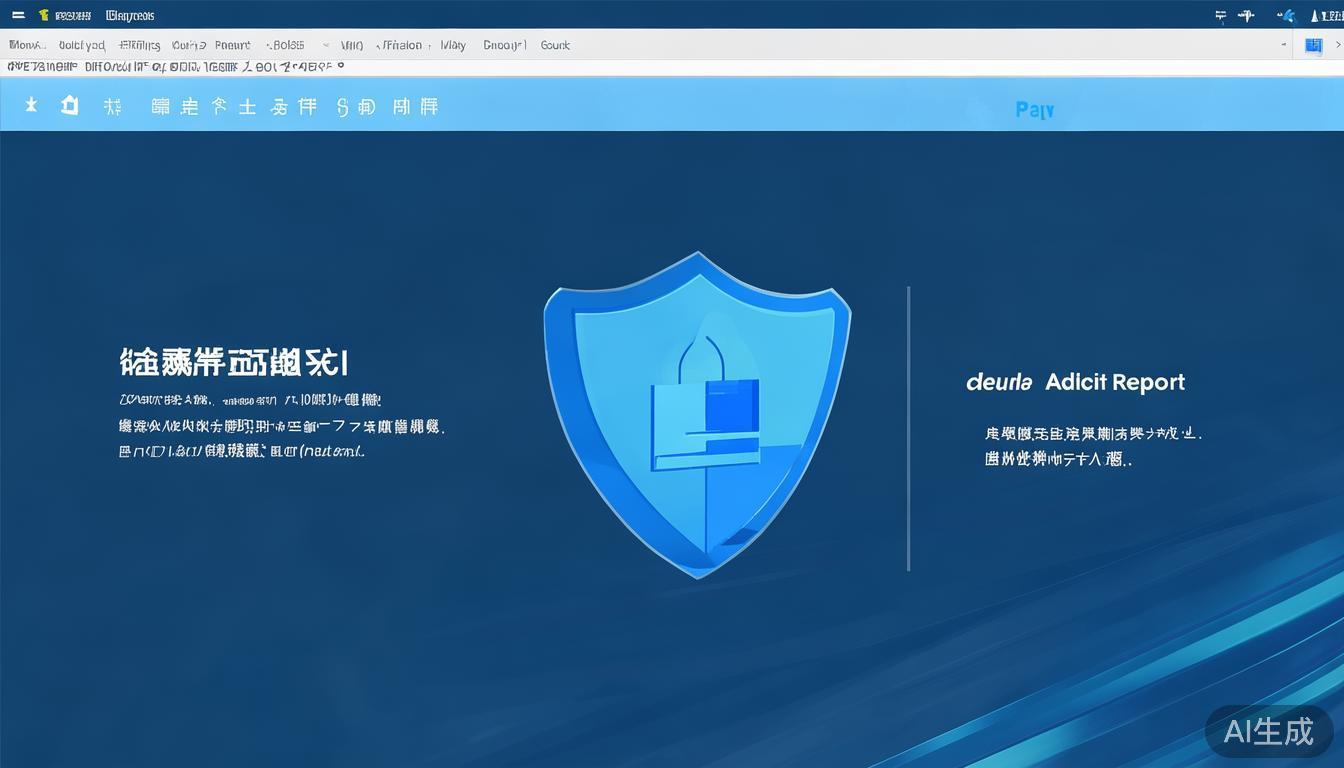Expand the small chevron left of the document icon
1344x768 pixels.
click(x=1285, y=45)
